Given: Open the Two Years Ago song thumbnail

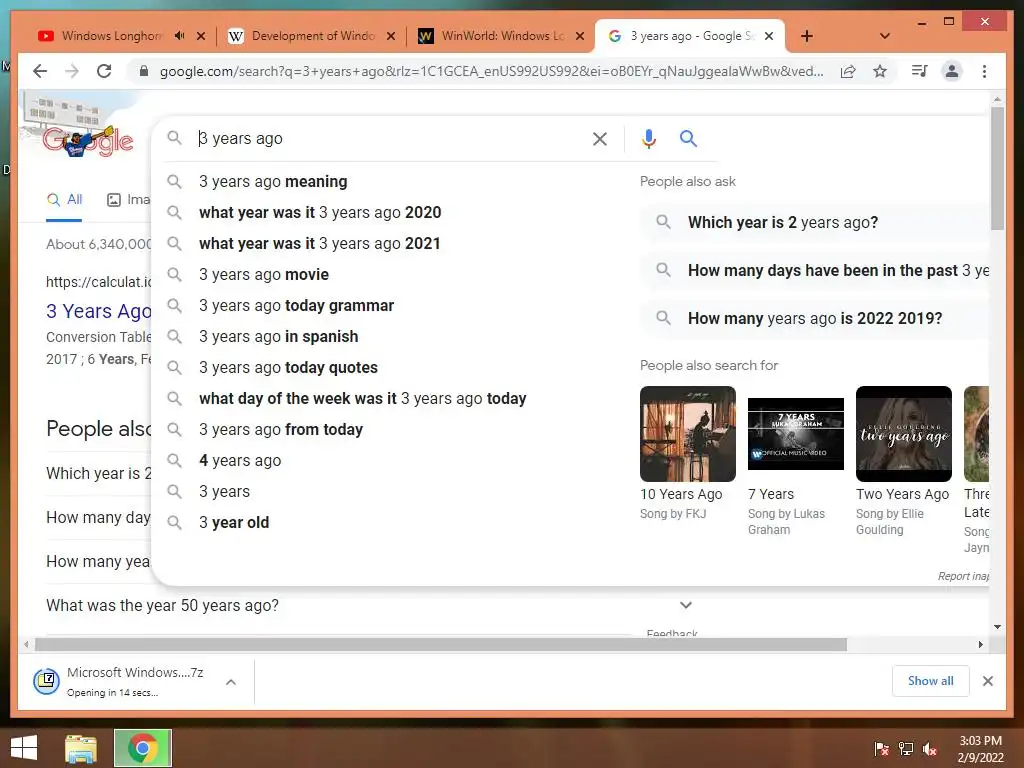Looking at the screenshot, I should pyautogui.click(x=903, y=434).
